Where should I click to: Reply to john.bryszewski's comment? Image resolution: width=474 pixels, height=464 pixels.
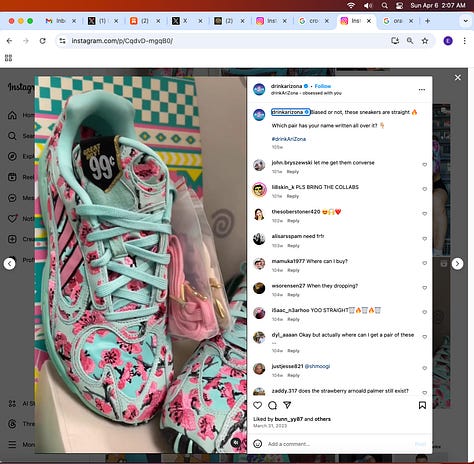tap(293, 172)
